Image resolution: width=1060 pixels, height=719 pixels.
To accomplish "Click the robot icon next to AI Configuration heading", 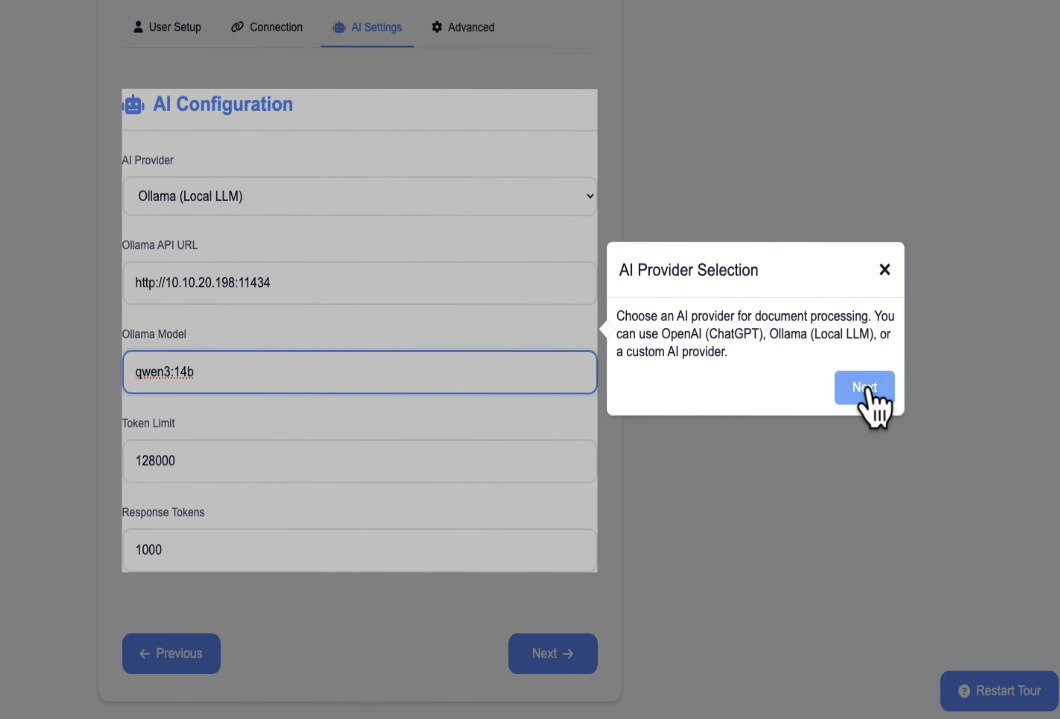I will click(133, 104).
